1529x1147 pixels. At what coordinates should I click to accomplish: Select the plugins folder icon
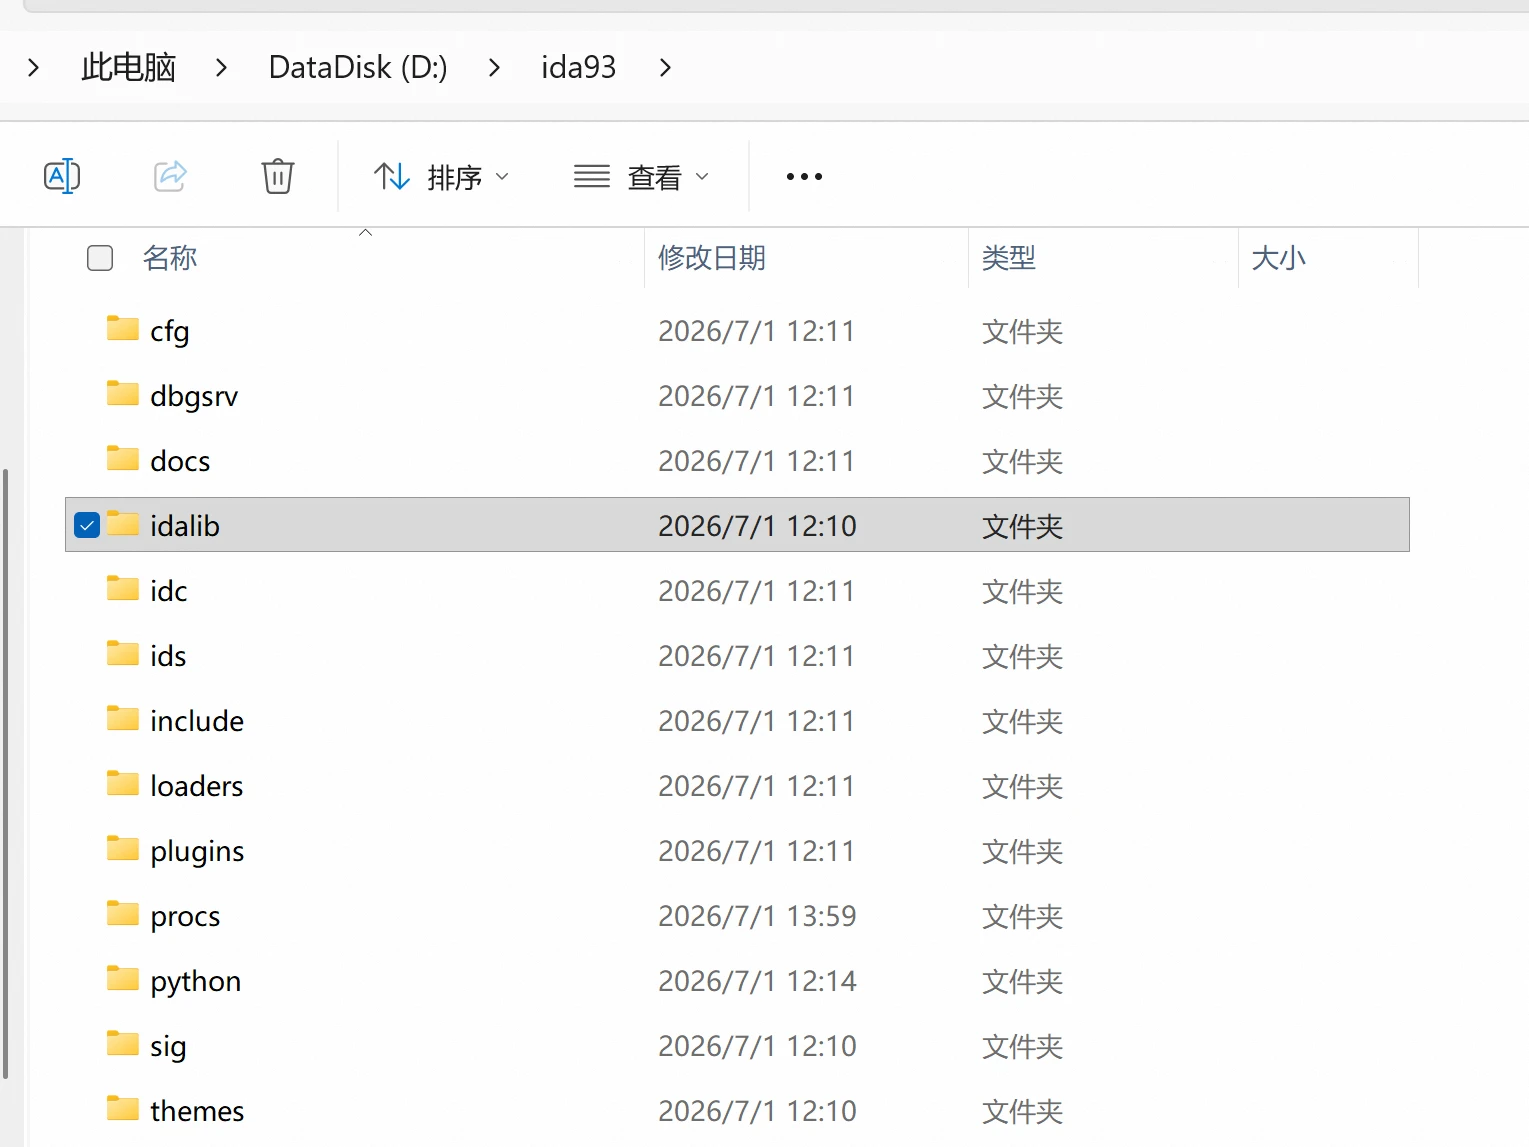(x=123, y=849)
